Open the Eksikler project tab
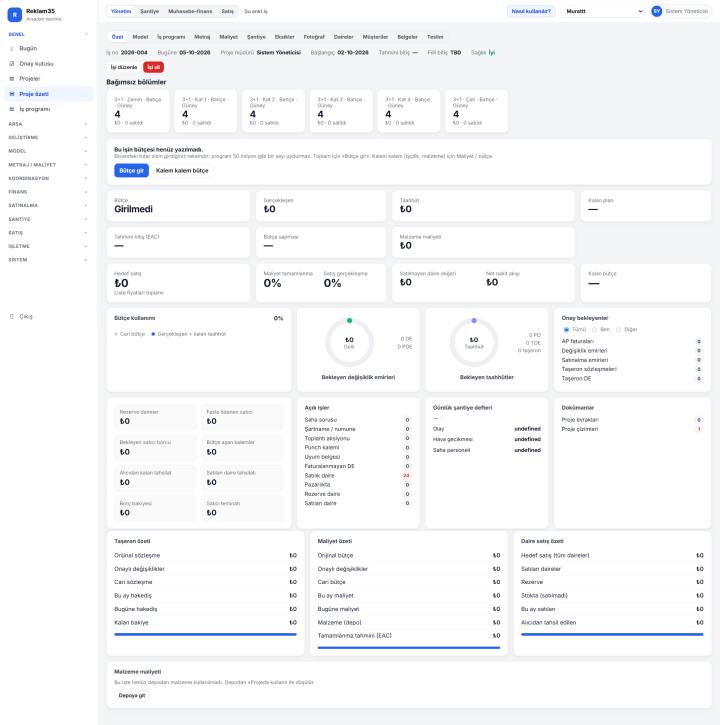Viewport: 720px width, 725px height. pyautogui.click(x=284, y=37)
